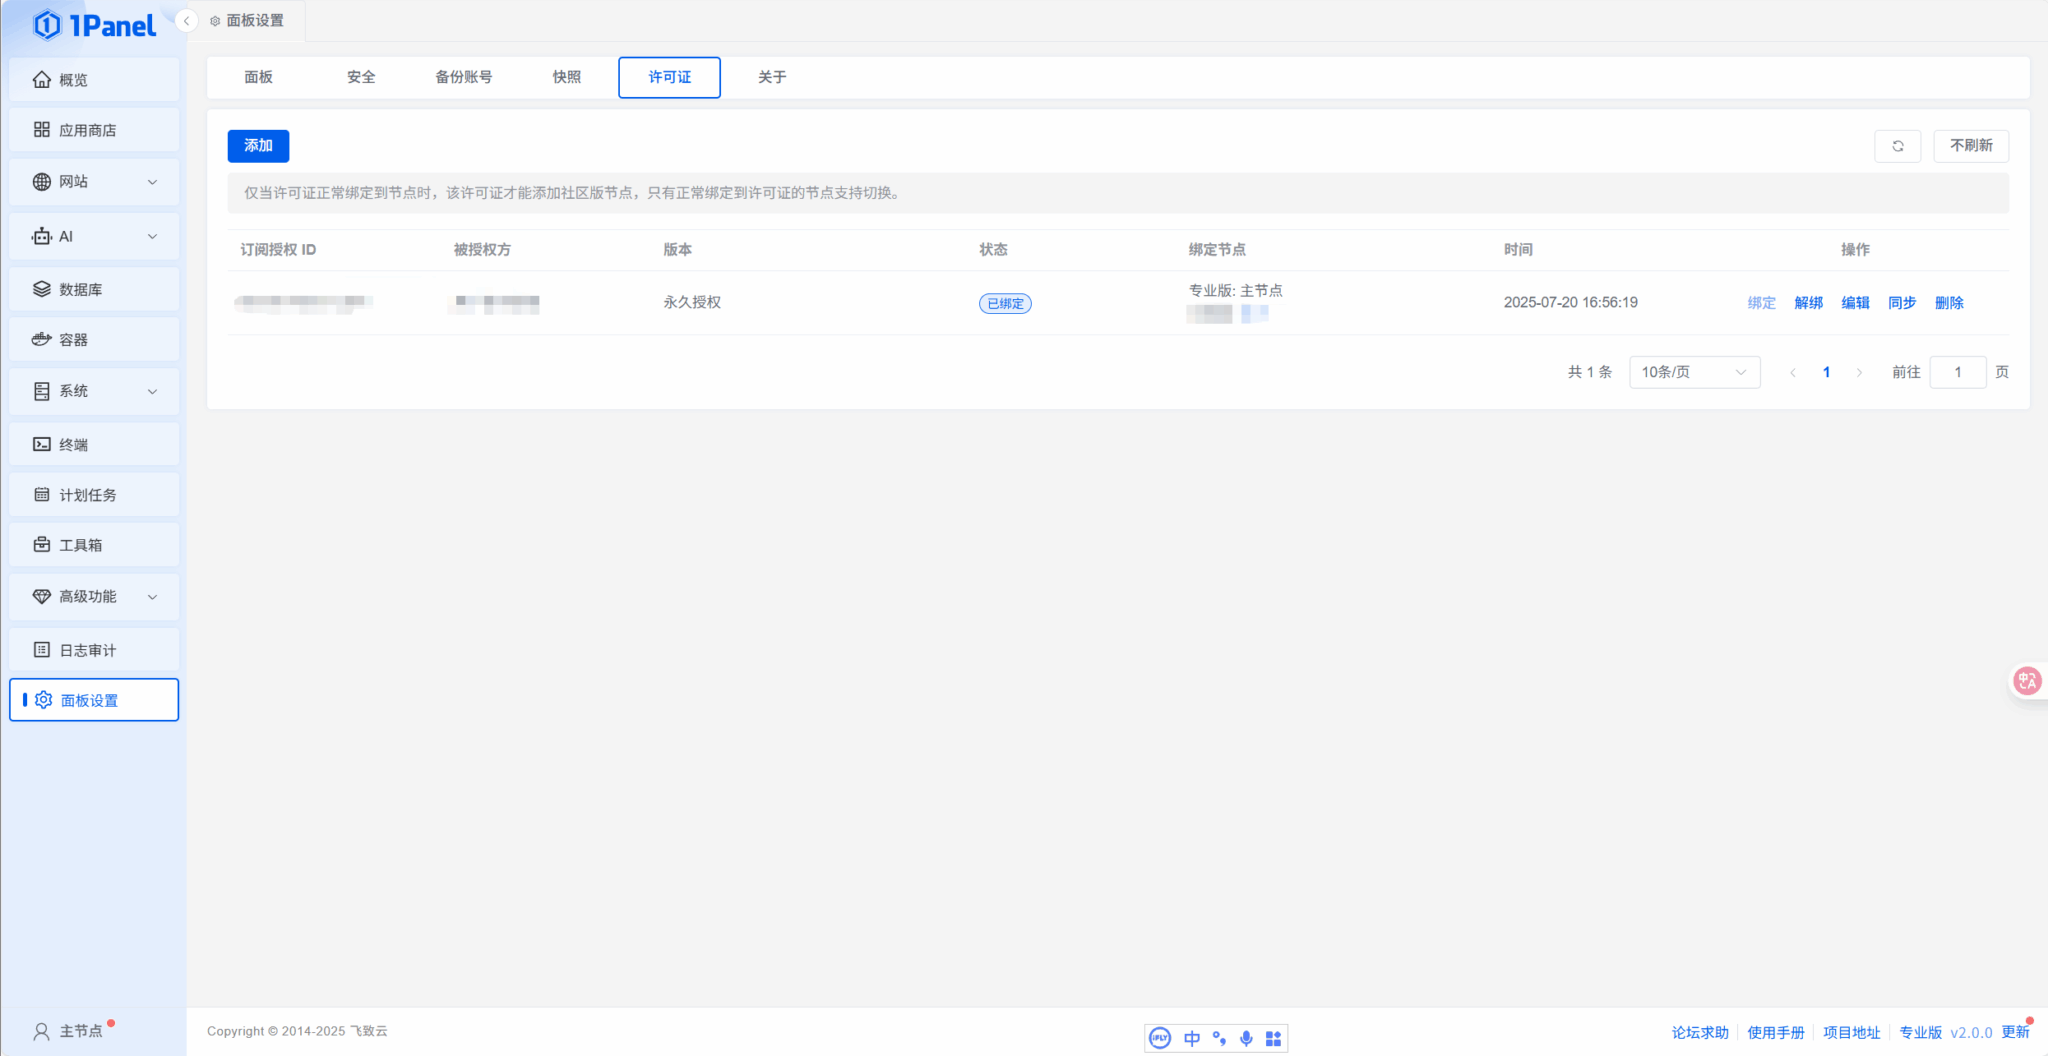2048x1056 pixels.
Task: Open the Terminal icon in sidebar
Action: [x=42, y=445]
